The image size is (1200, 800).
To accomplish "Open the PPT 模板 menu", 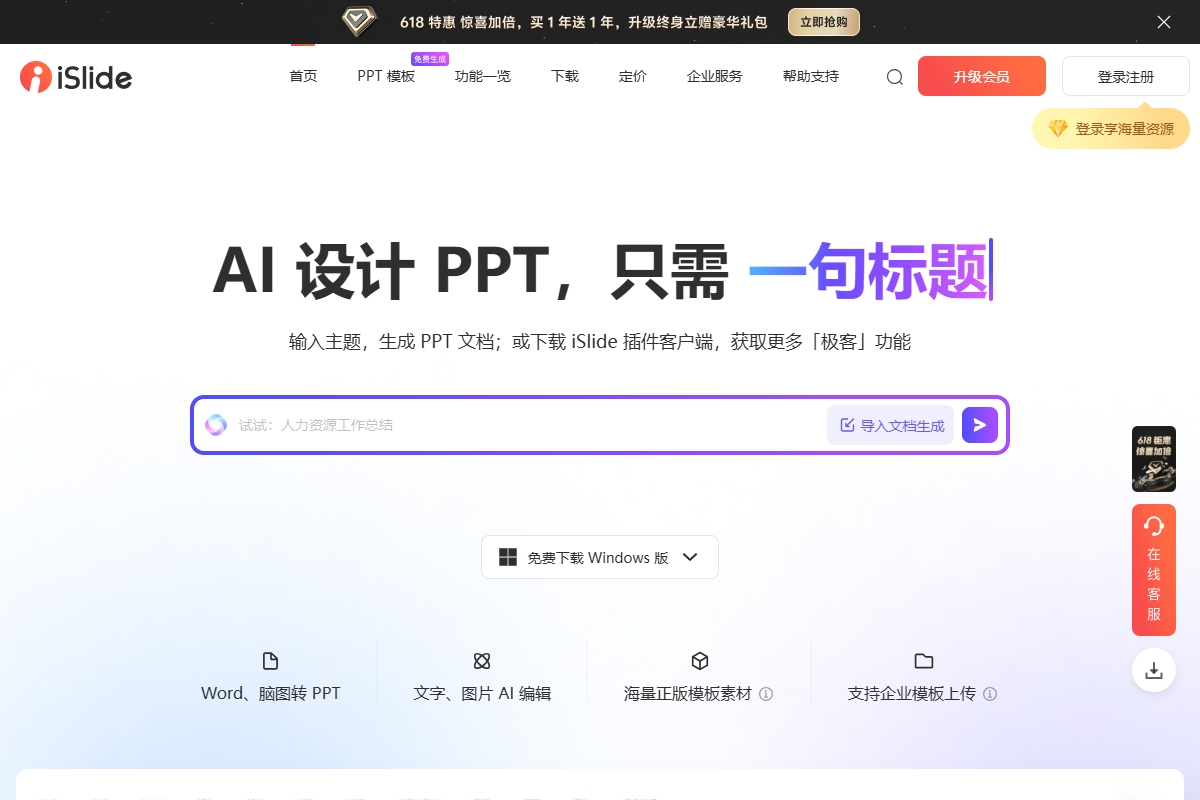I will [386, 77].
